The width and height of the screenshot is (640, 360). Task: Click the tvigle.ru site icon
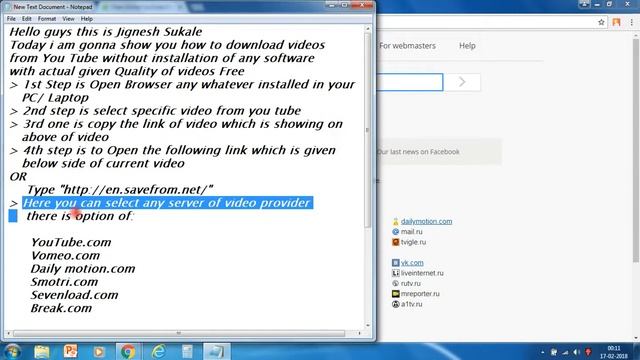395,242
